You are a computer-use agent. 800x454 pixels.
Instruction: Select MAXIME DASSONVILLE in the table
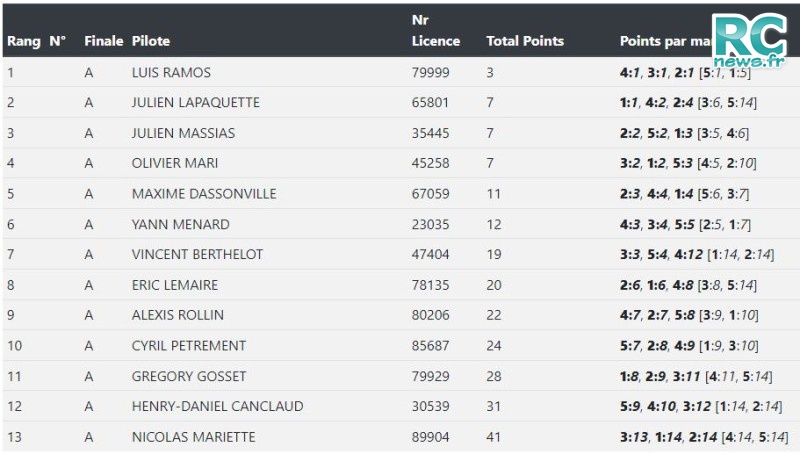pos(204,194)
